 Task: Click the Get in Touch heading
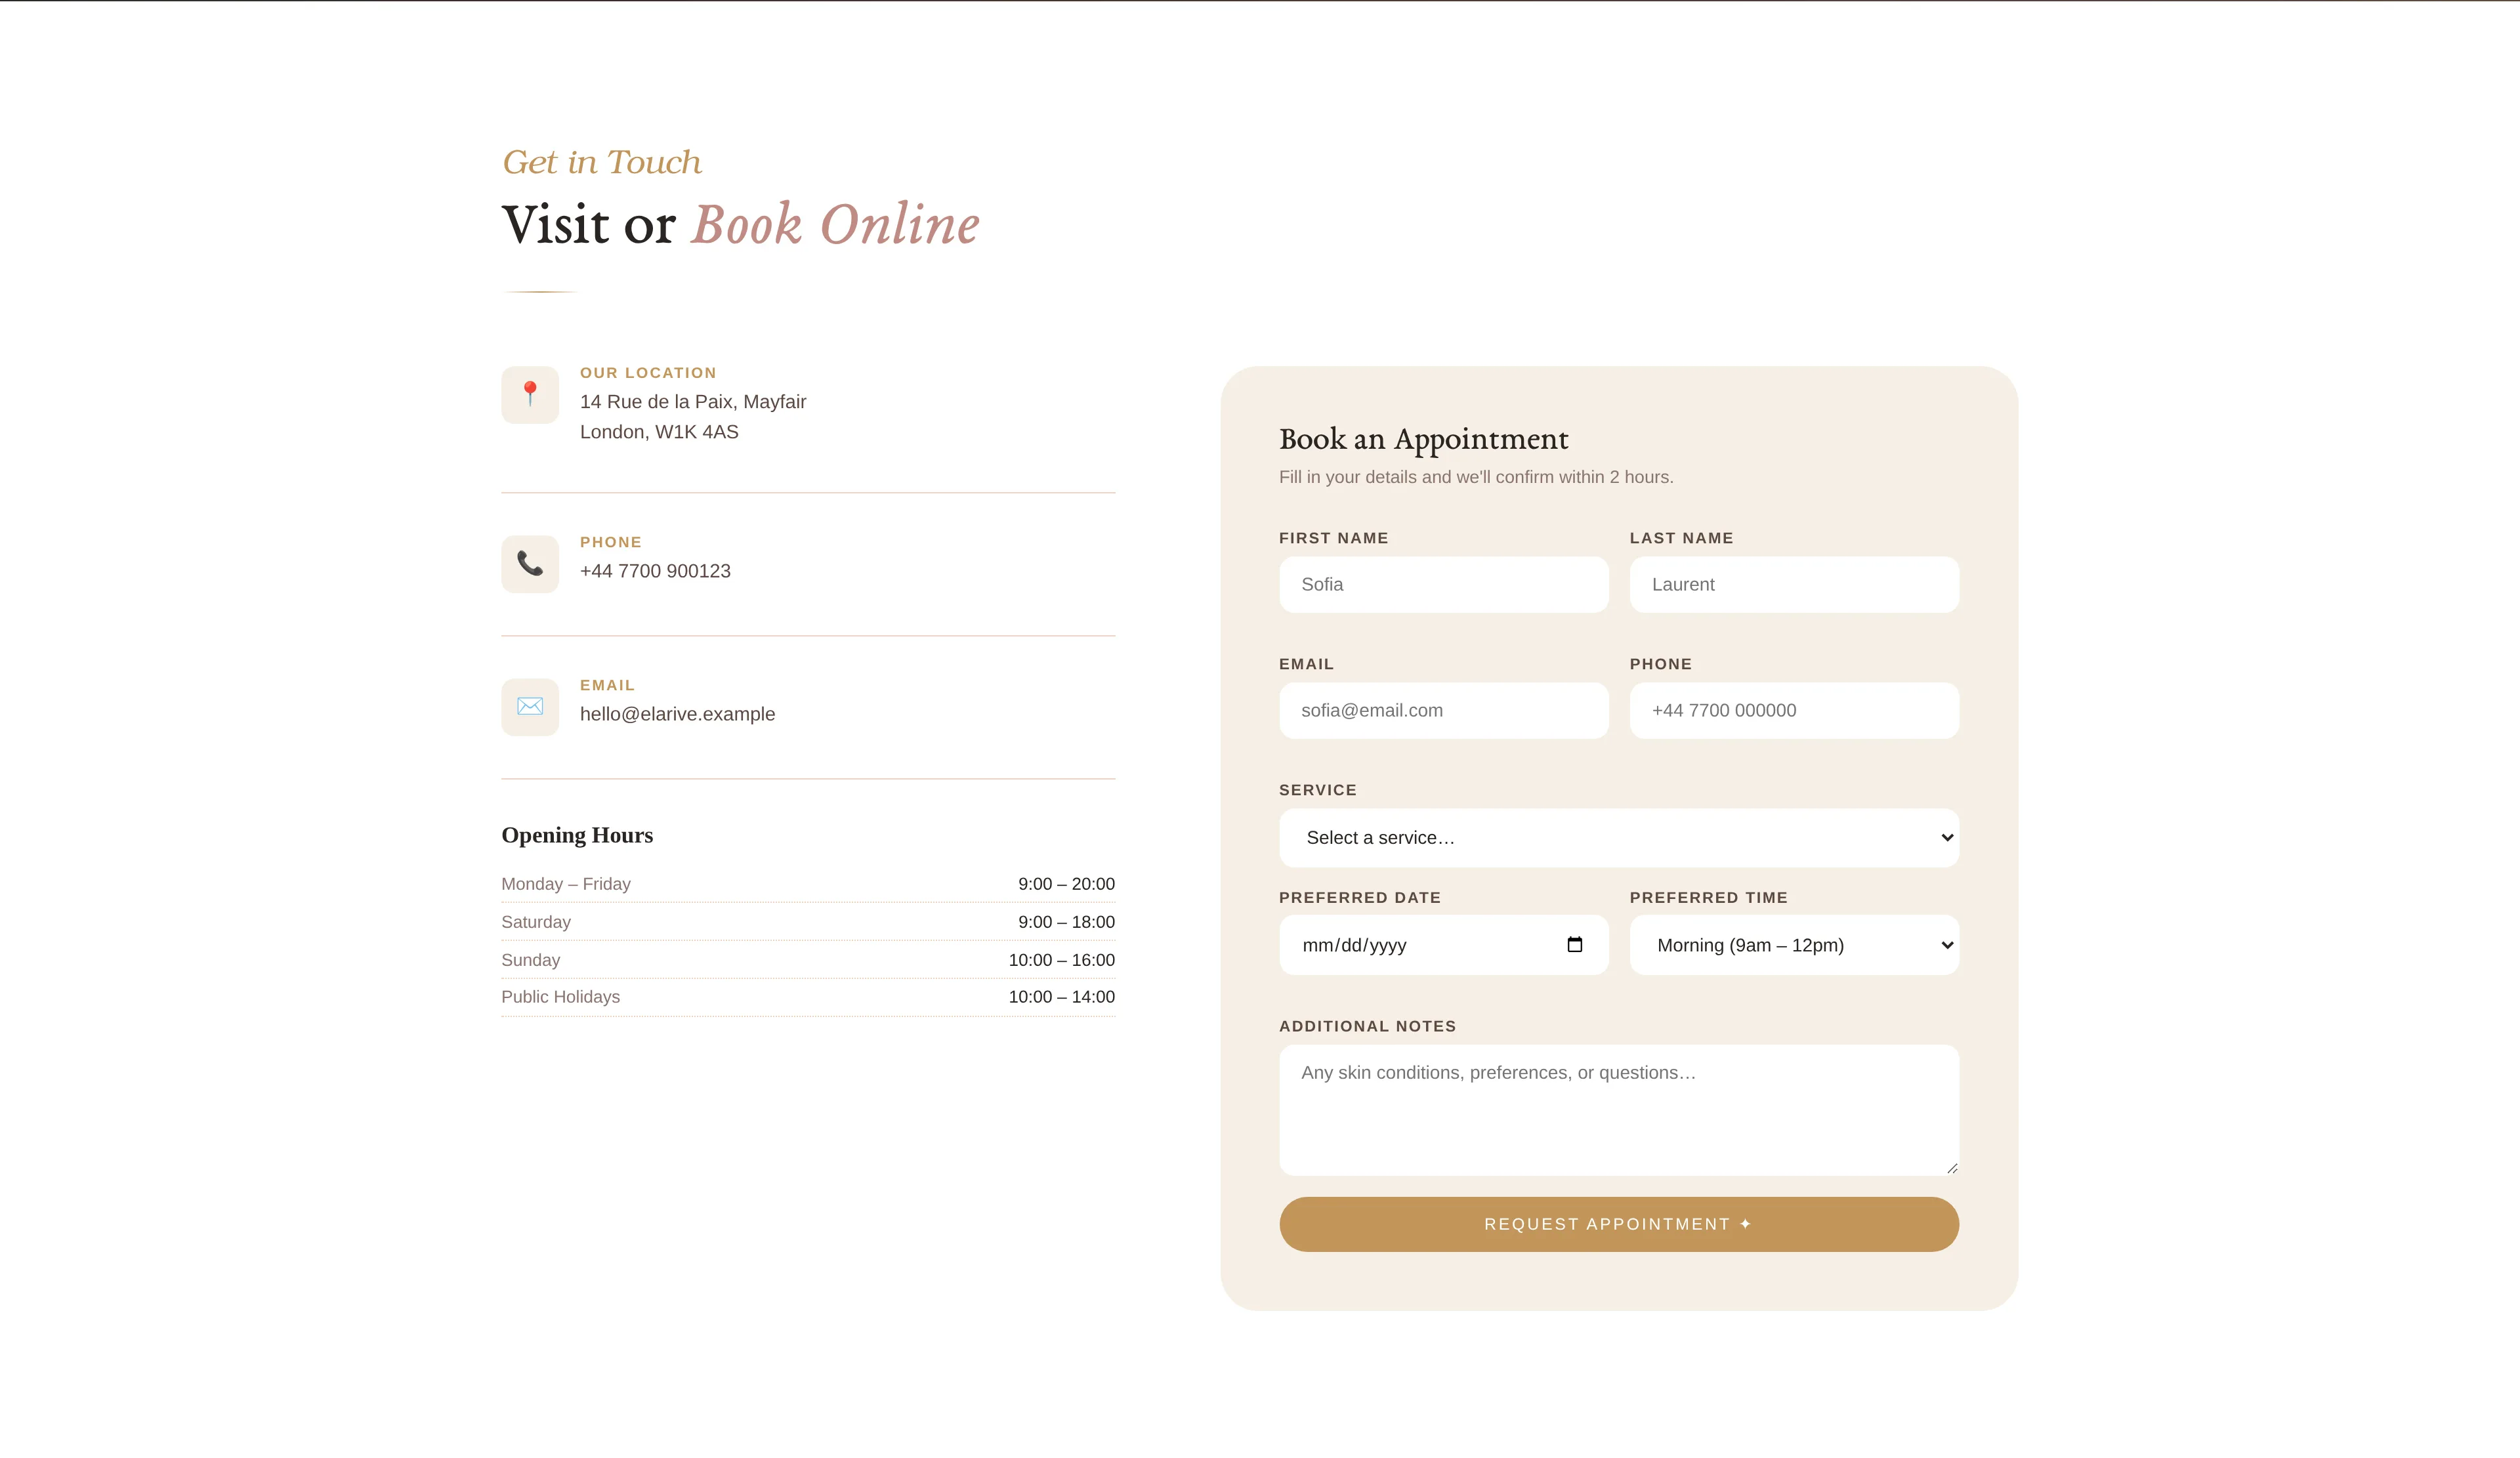coord(602,162)
